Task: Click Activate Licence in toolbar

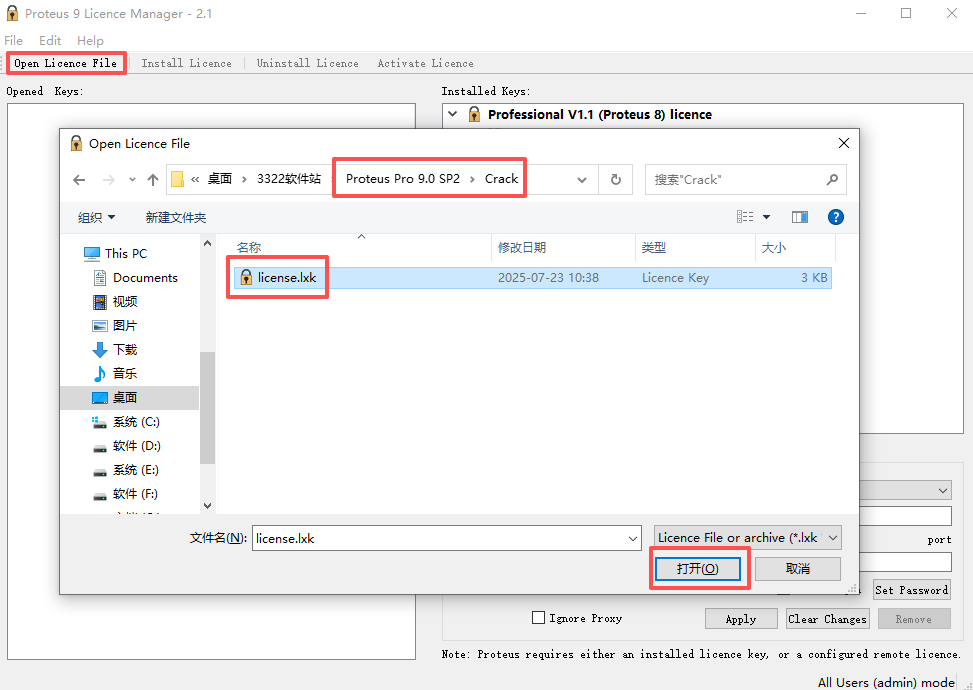Action: (x=425, y=63)
